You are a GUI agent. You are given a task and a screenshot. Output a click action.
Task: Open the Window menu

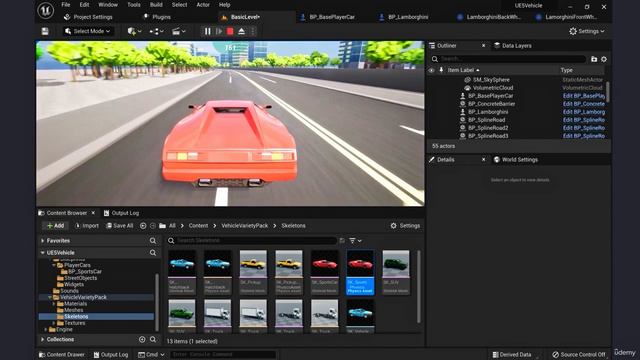pos(108,5)
